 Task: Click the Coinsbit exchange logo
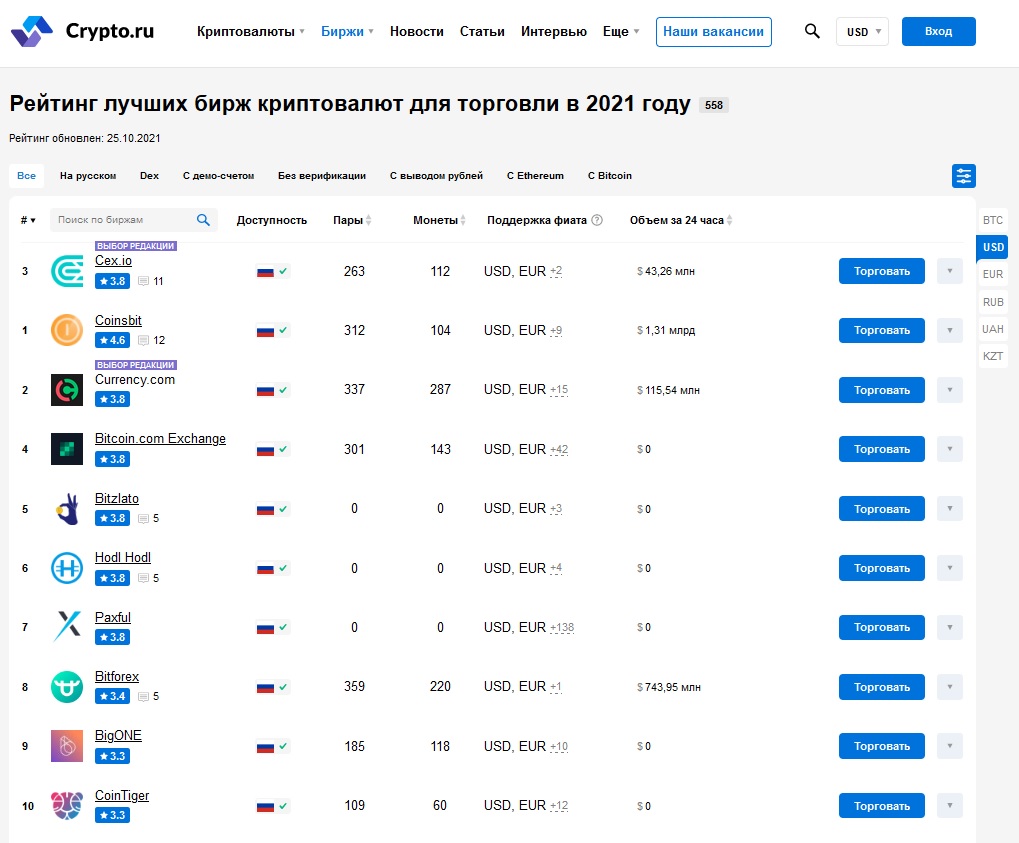click(x=67, y=330)
